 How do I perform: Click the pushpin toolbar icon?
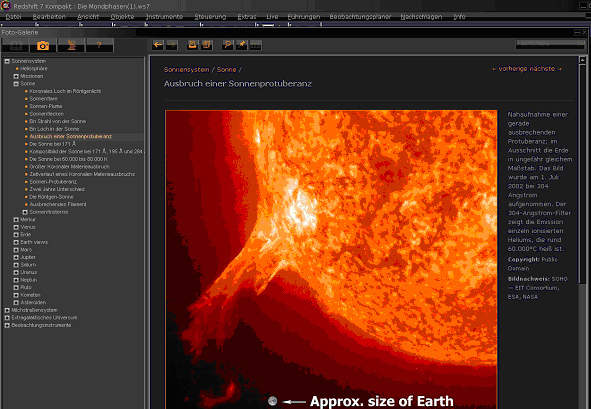[x=241, y=45]
